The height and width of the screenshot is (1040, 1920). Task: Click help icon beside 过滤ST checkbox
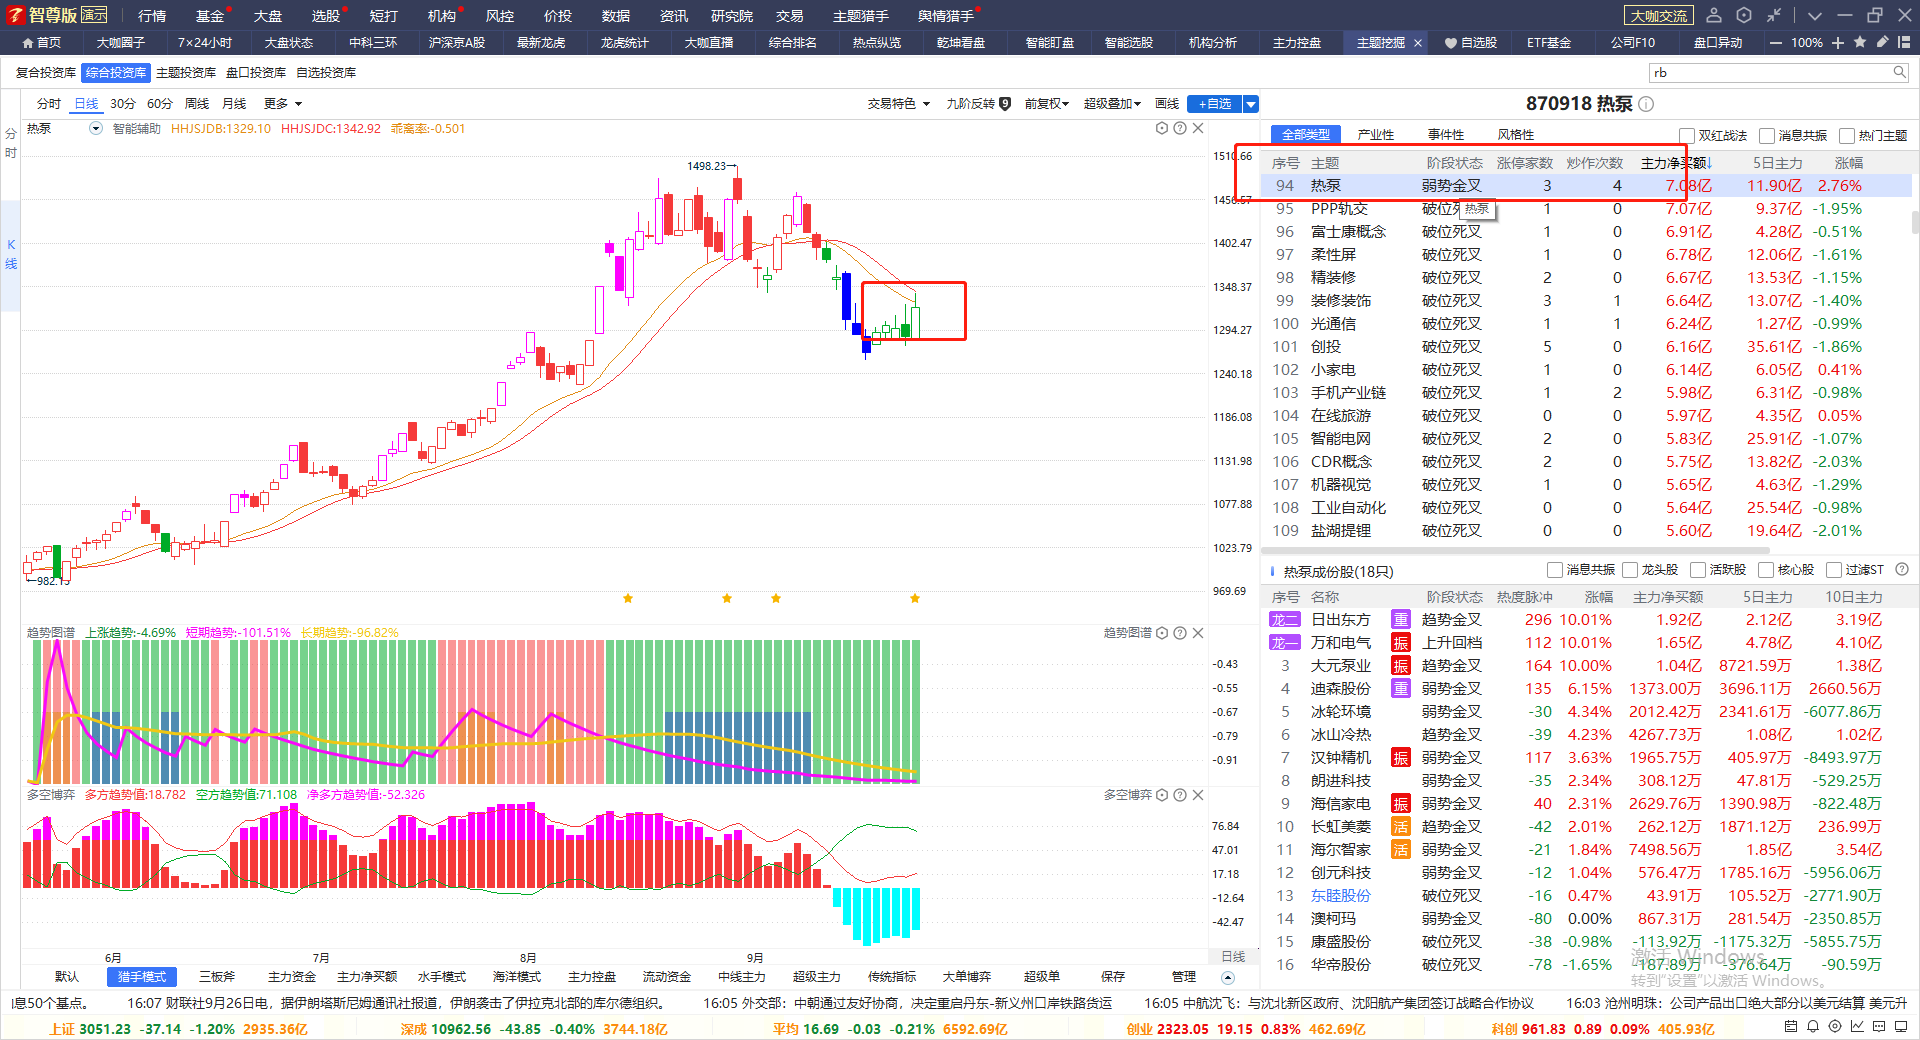pyautogui.click(x=1902, y=569)
